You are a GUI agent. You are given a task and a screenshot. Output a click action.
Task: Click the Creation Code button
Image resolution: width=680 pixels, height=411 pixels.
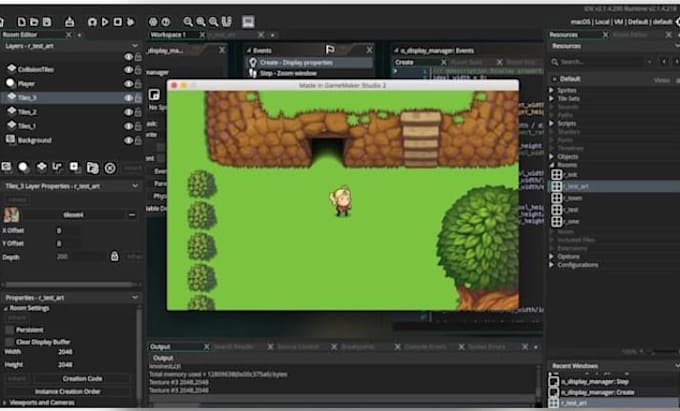tap(82, 378)
